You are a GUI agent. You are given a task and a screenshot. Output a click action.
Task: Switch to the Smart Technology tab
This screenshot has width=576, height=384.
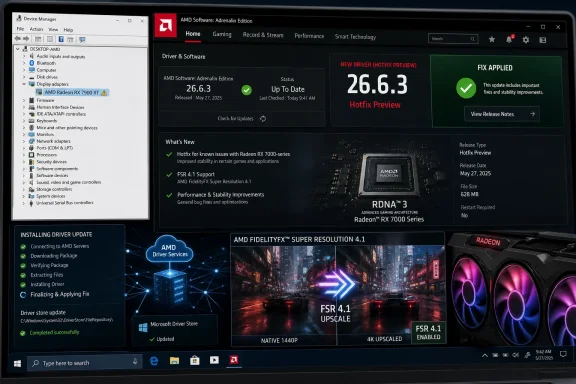[x=355, y=37]
